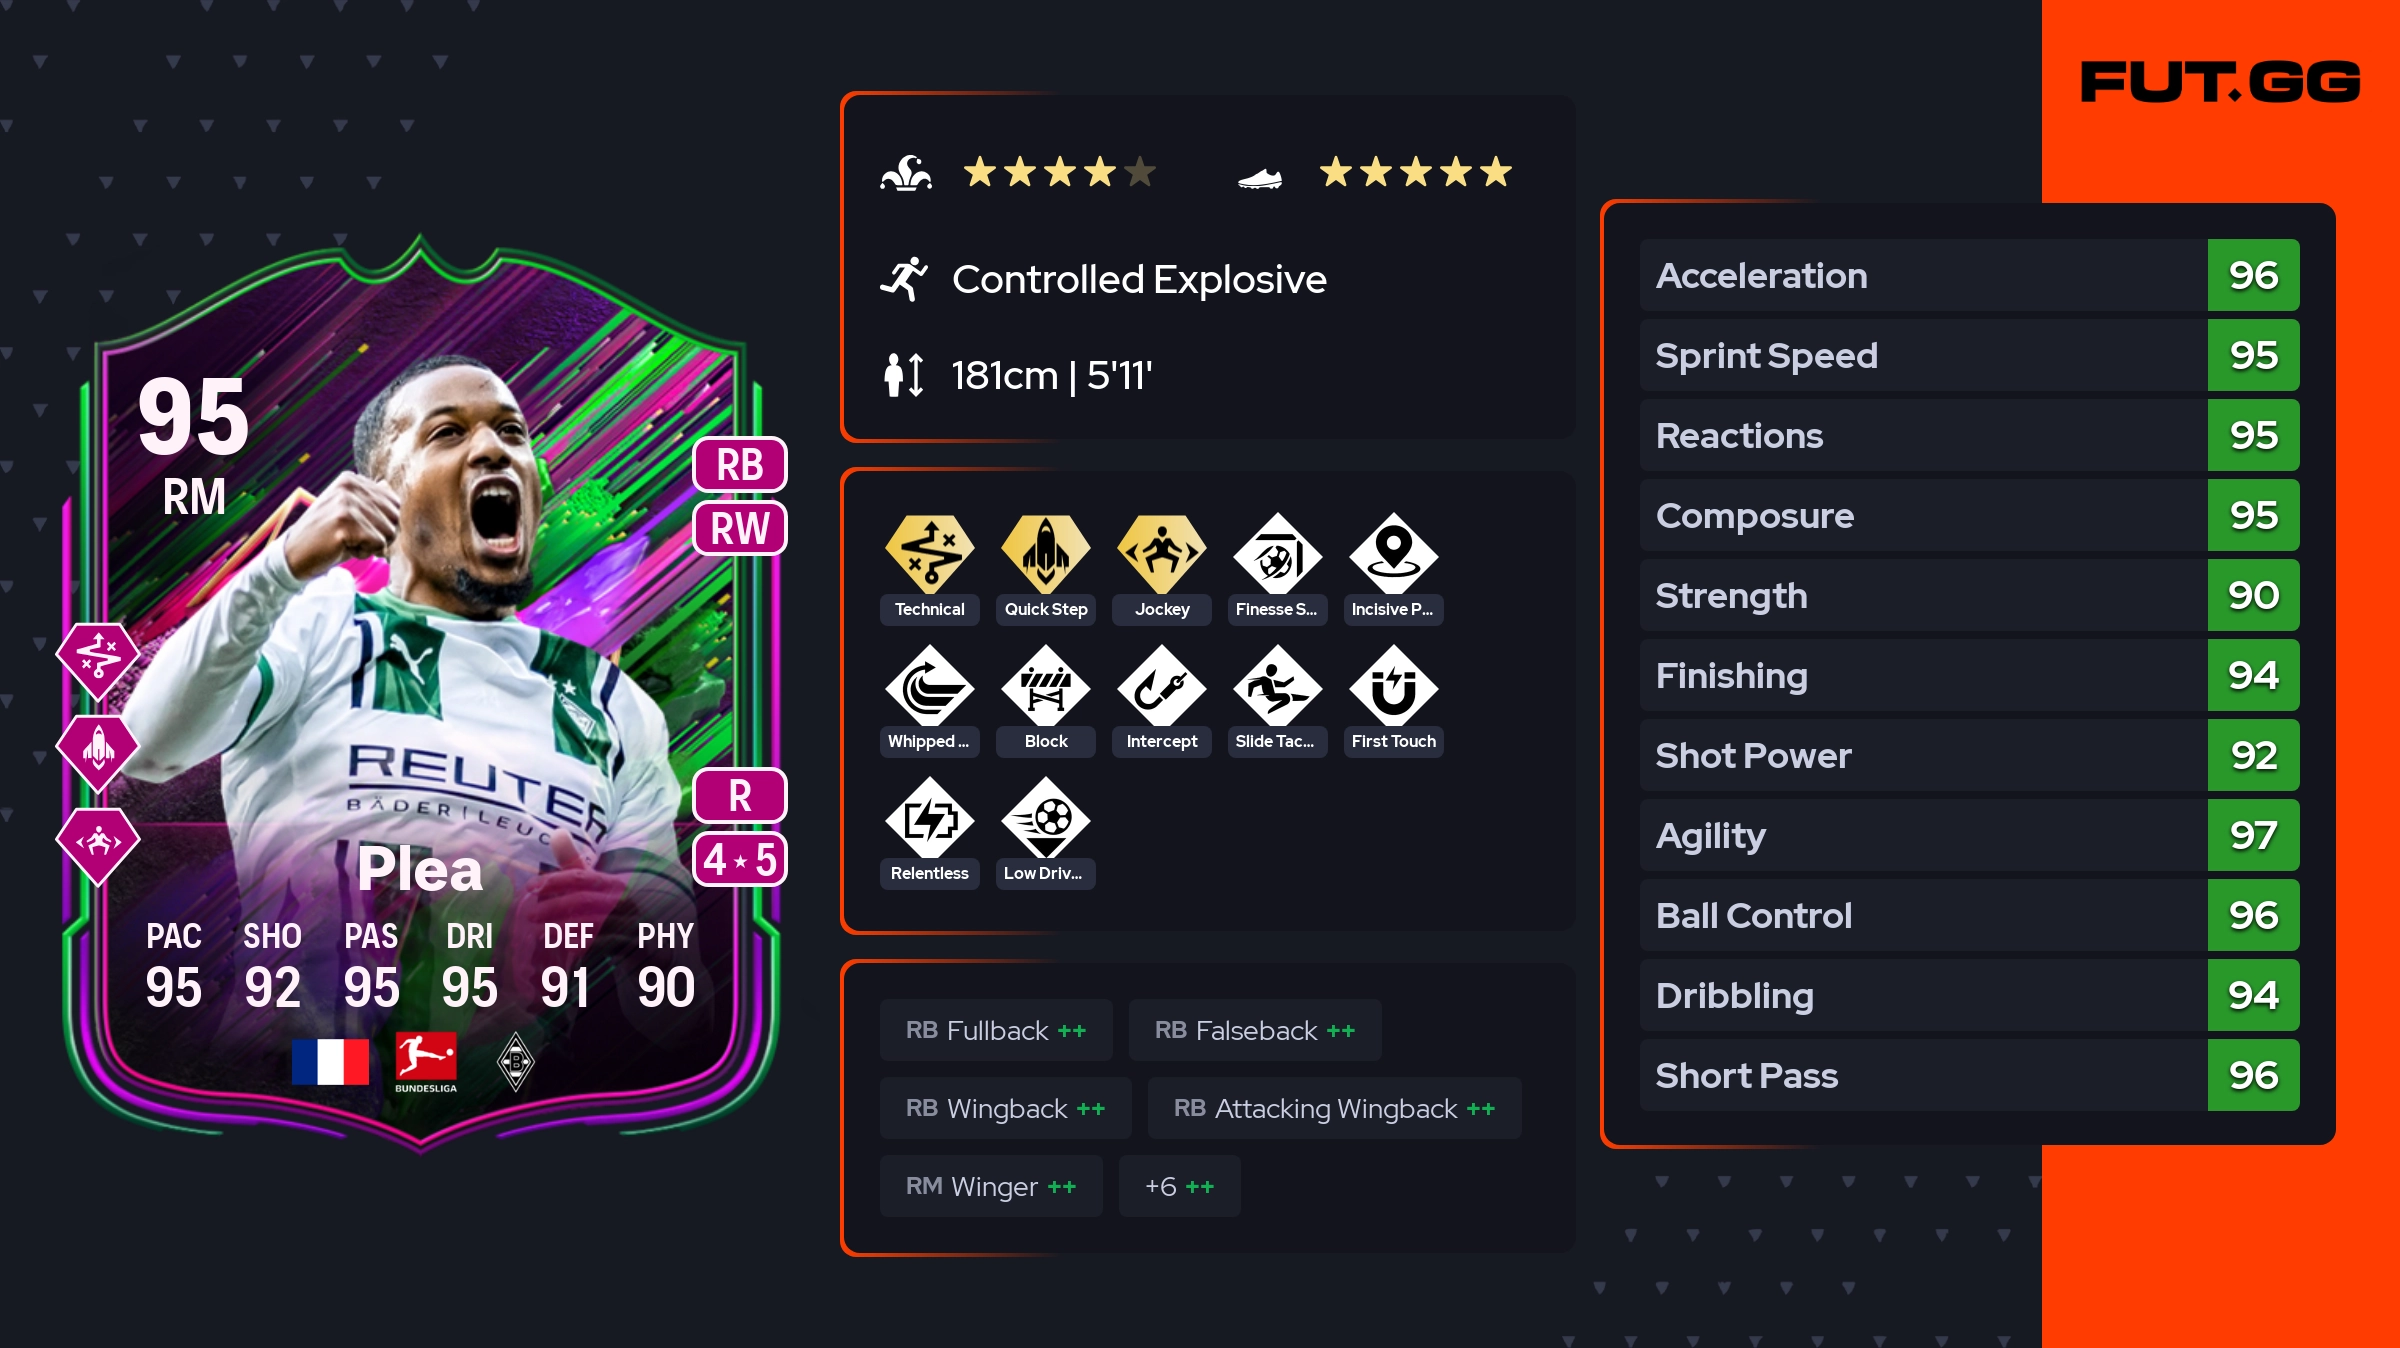
Task: Click the Relentless playstyle icon
Action: (929, 818)
